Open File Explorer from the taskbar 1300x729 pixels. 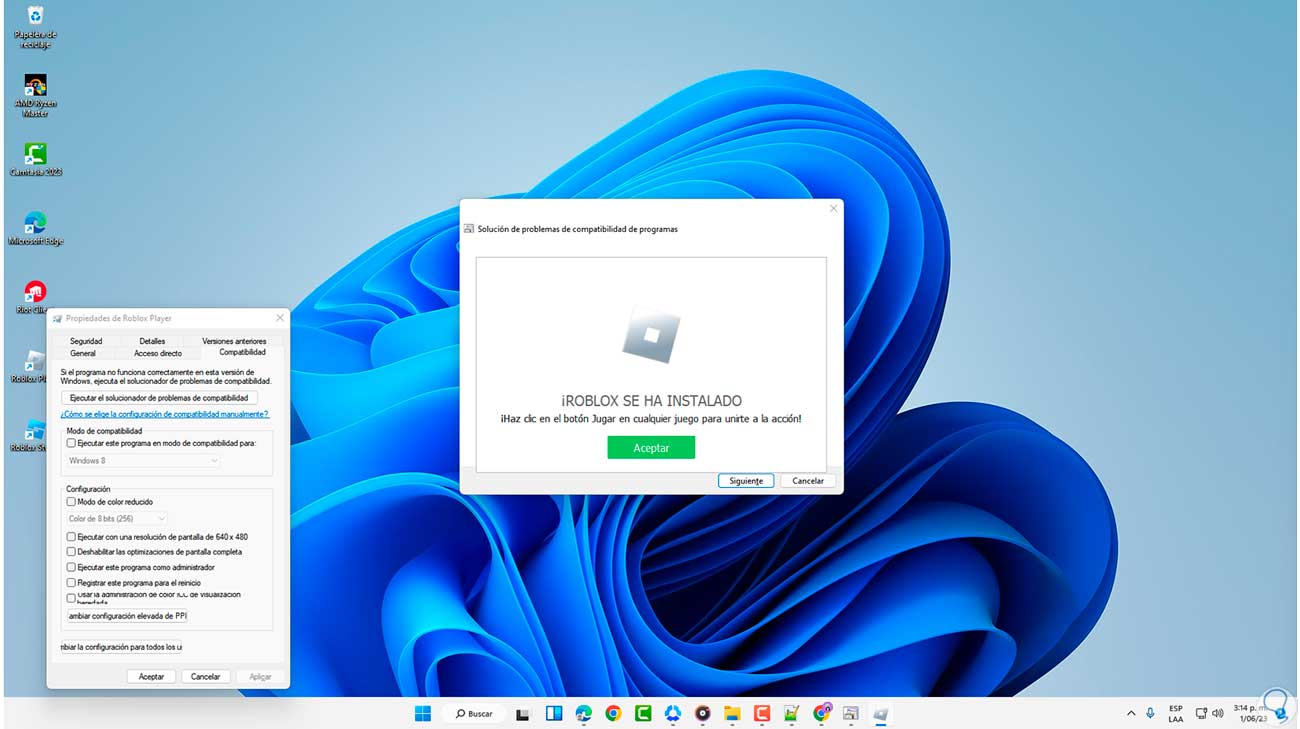[x=732, y=713]
